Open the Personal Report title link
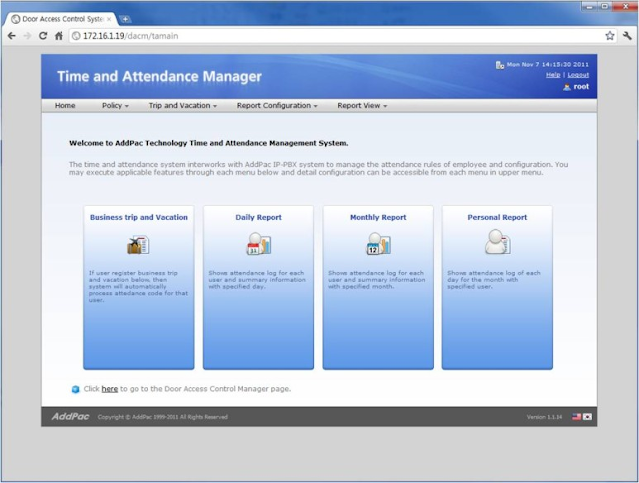This screenshot has height=483, width=639. [497, 217]
